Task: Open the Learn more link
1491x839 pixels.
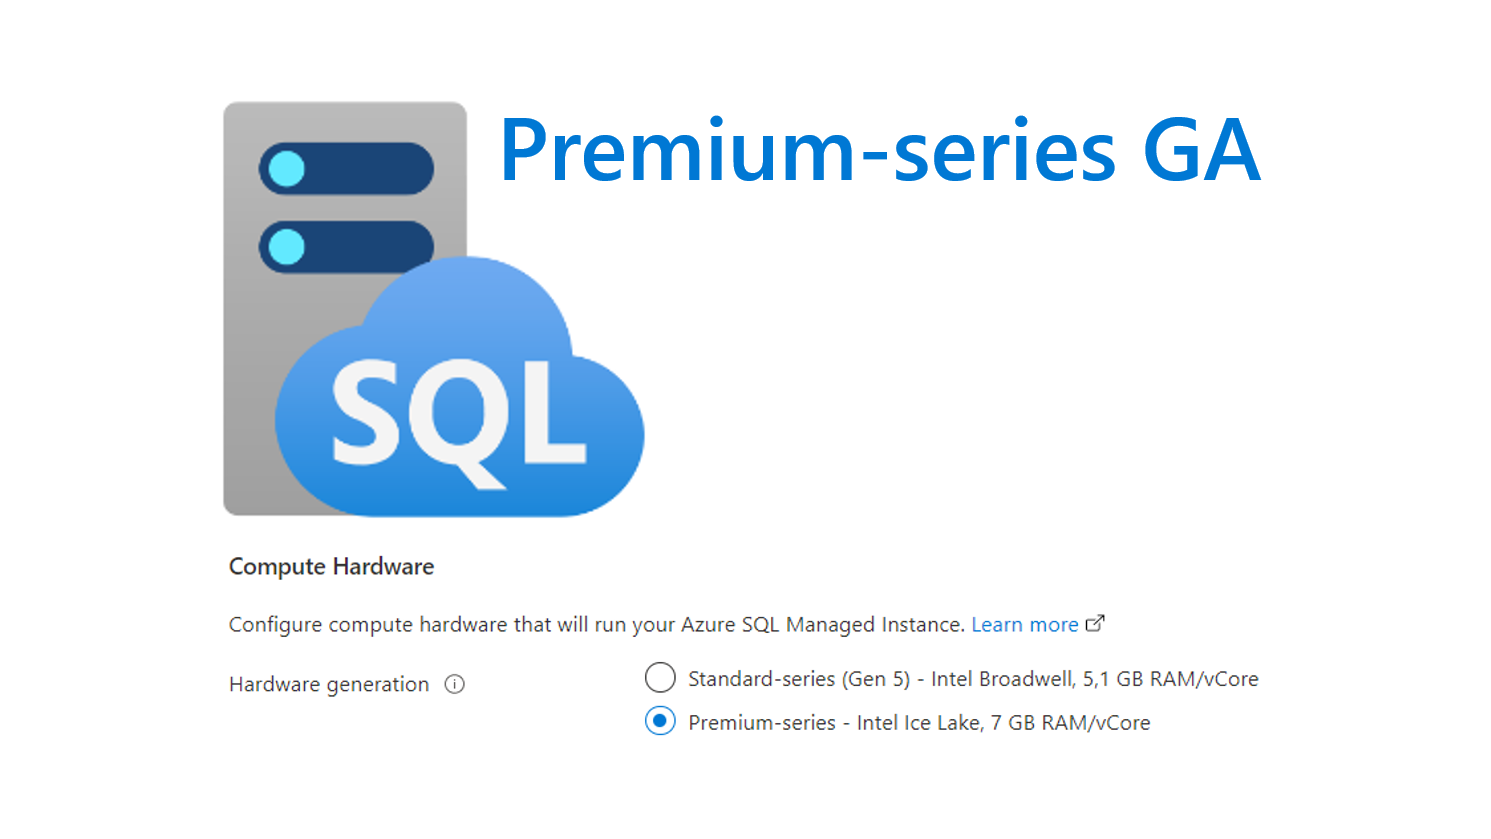Action: click(1024, 625)
